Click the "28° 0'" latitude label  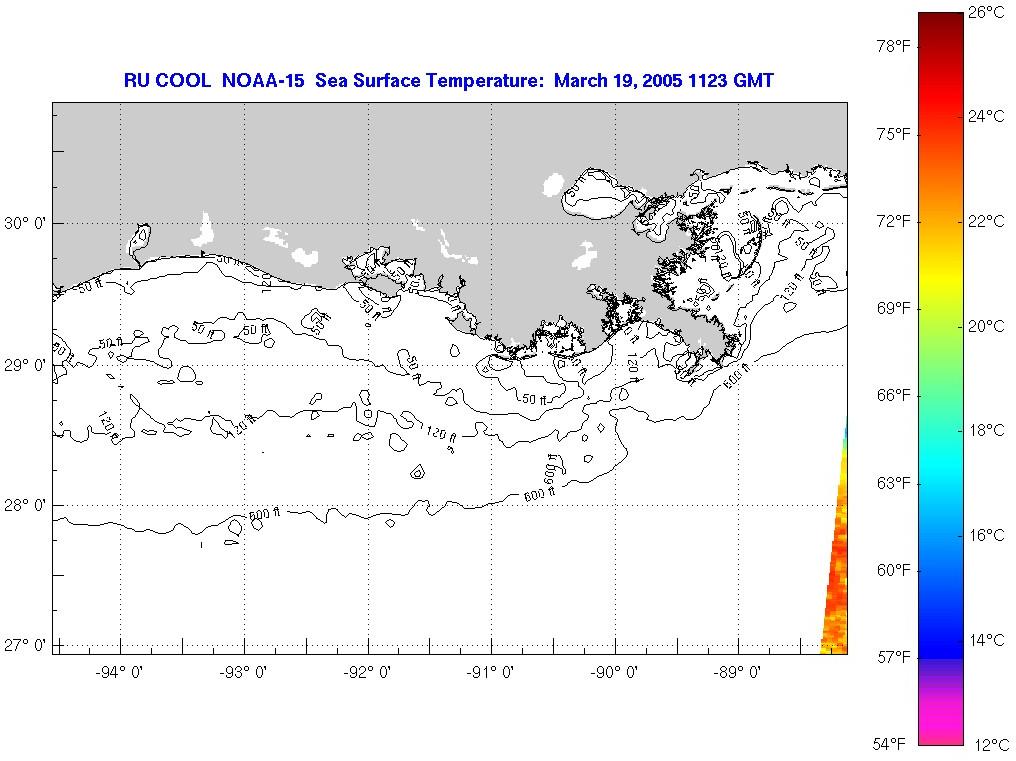pyautogui.click(x=25, y=505)
